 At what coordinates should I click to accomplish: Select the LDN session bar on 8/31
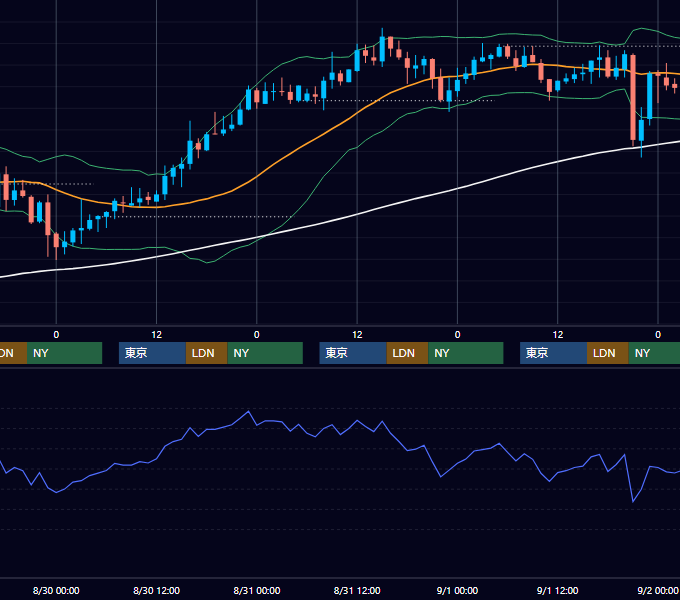coord(407,353)
